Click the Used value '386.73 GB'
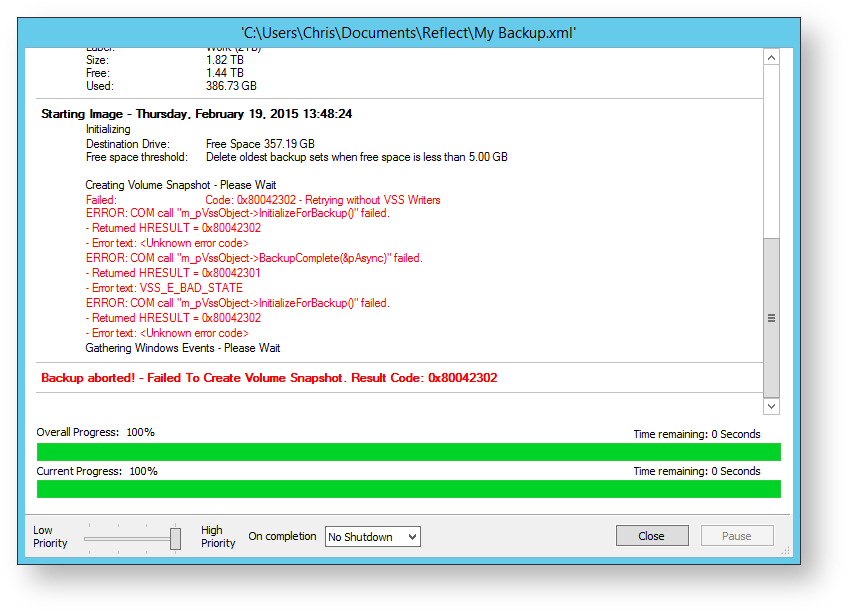Viewport: 849px width, 613px height. 231,86
